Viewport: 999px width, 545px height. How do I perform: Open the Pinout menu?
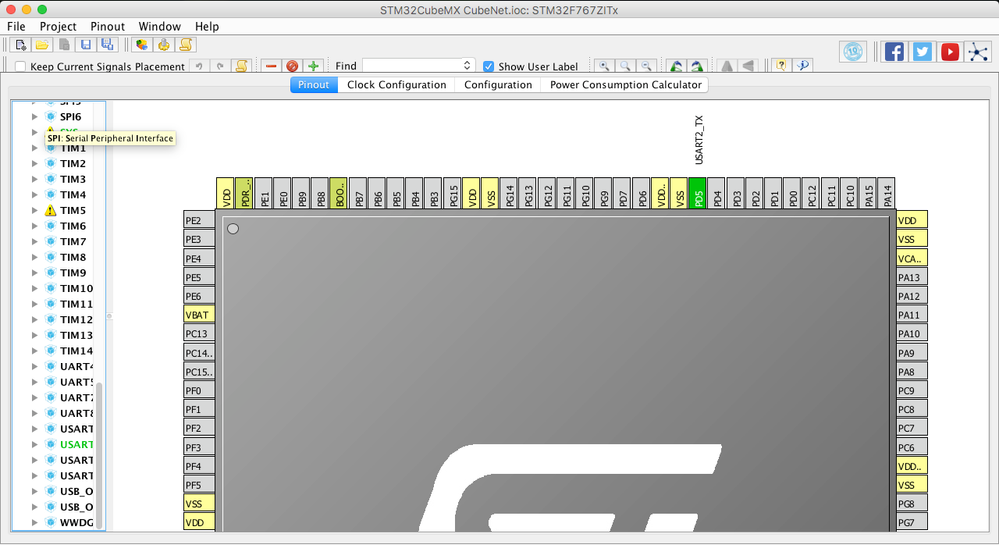coord(107,26)
